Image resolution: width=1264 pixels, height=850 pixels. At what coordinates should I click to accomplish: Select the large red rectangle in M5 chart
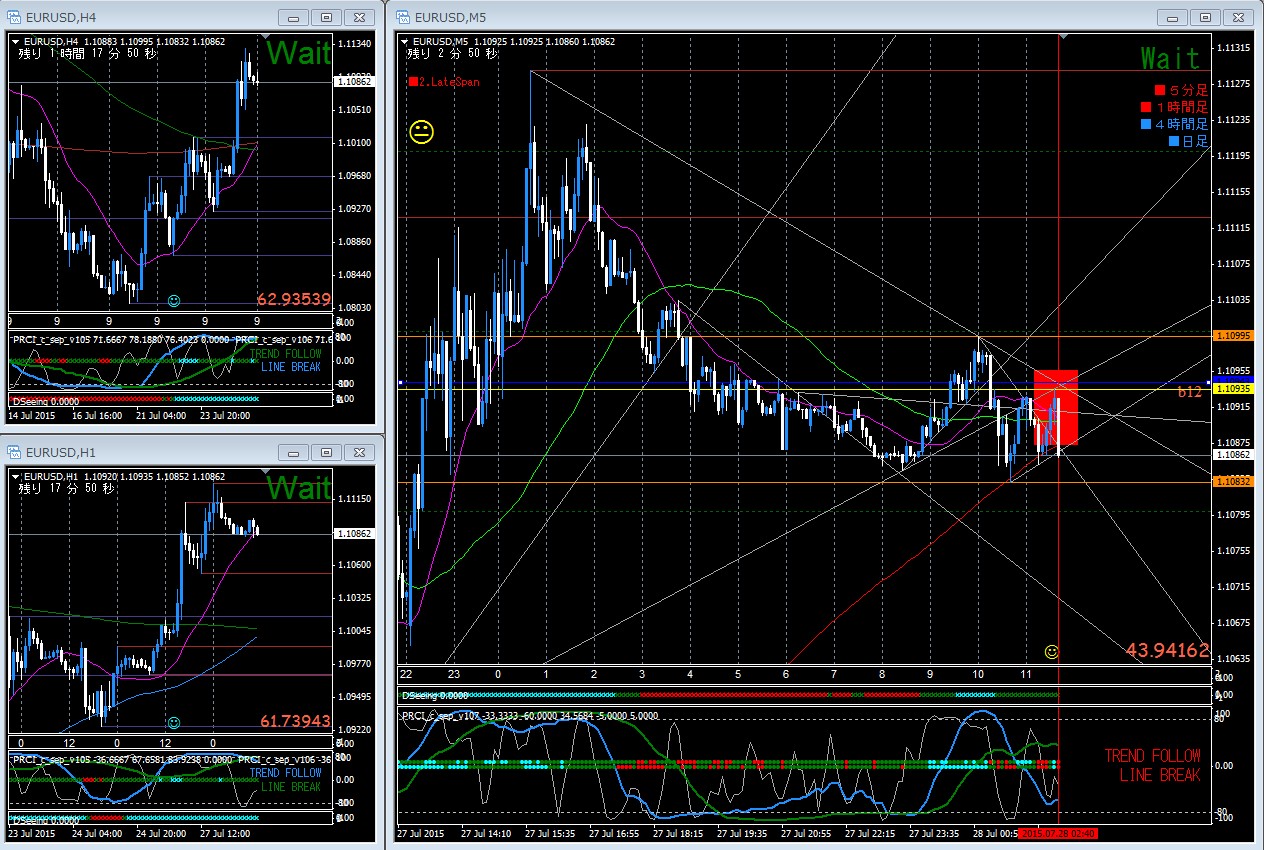tap(1055, 407)
